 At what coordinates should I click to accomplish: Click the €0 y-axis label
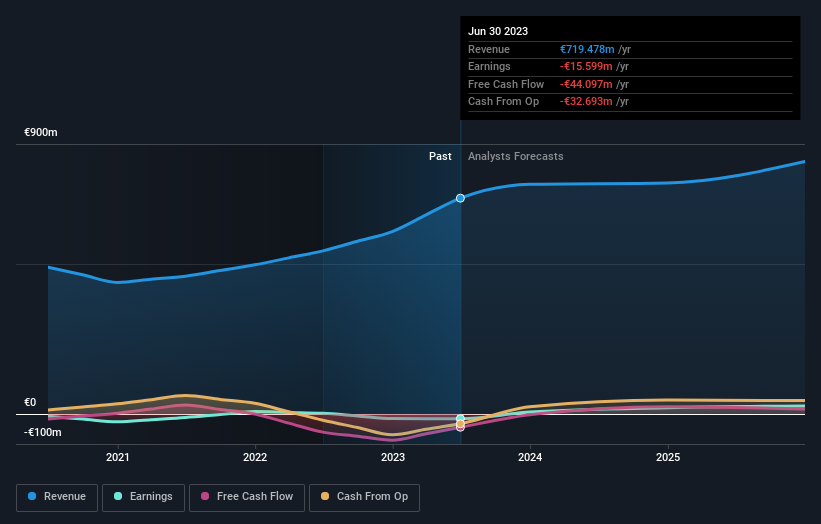tap(30, 403)
